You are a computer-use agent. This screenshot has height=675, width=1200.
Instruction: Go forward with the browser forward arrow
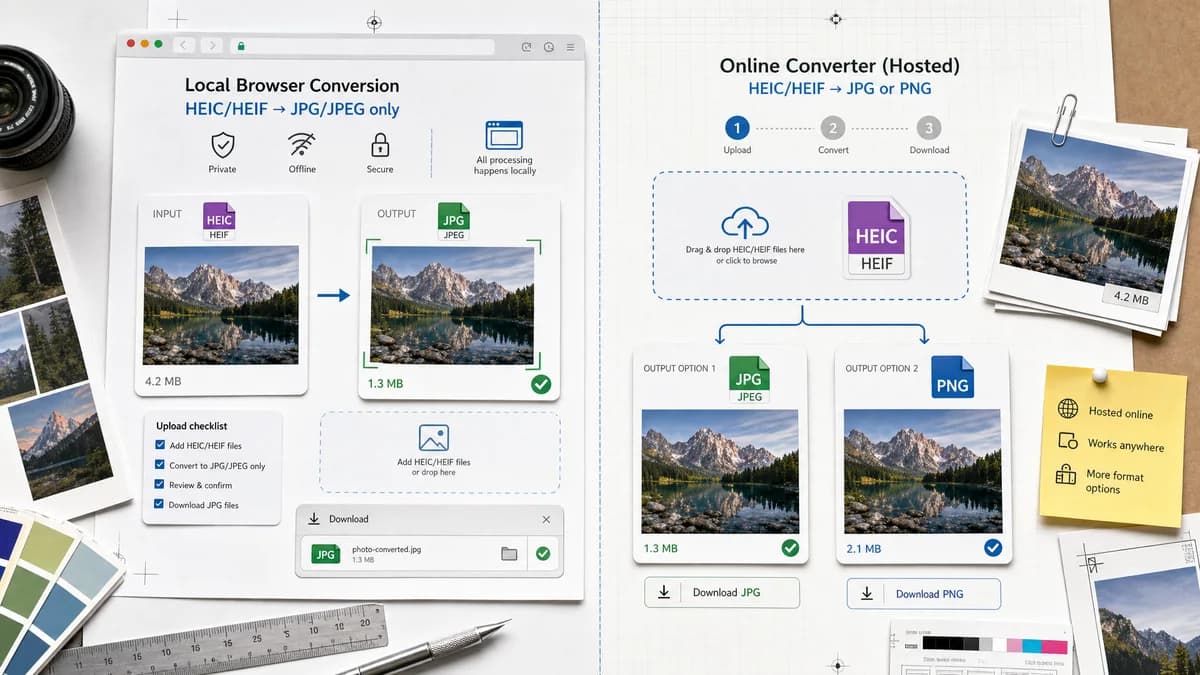coord(210,45)
